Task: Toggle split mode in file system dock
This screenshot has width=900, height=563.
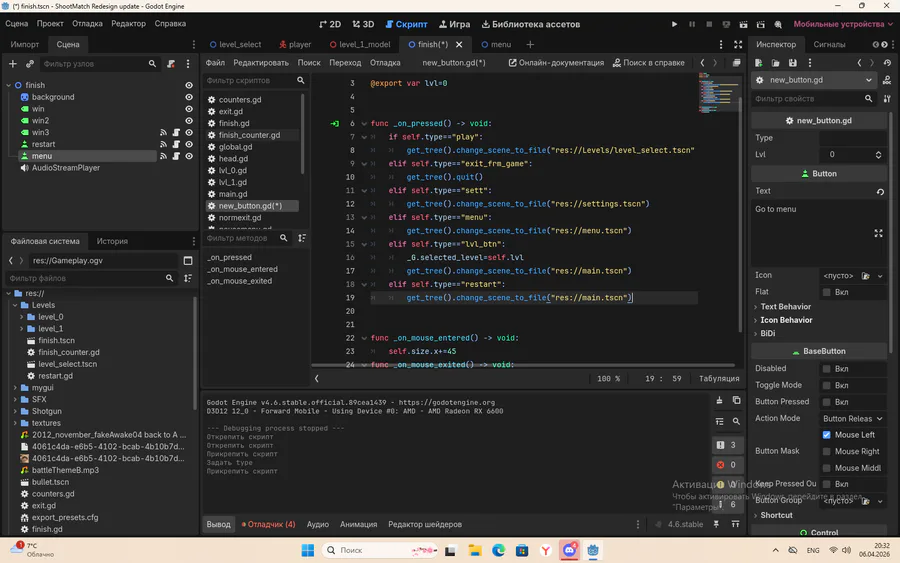Action: coord(188,261)
